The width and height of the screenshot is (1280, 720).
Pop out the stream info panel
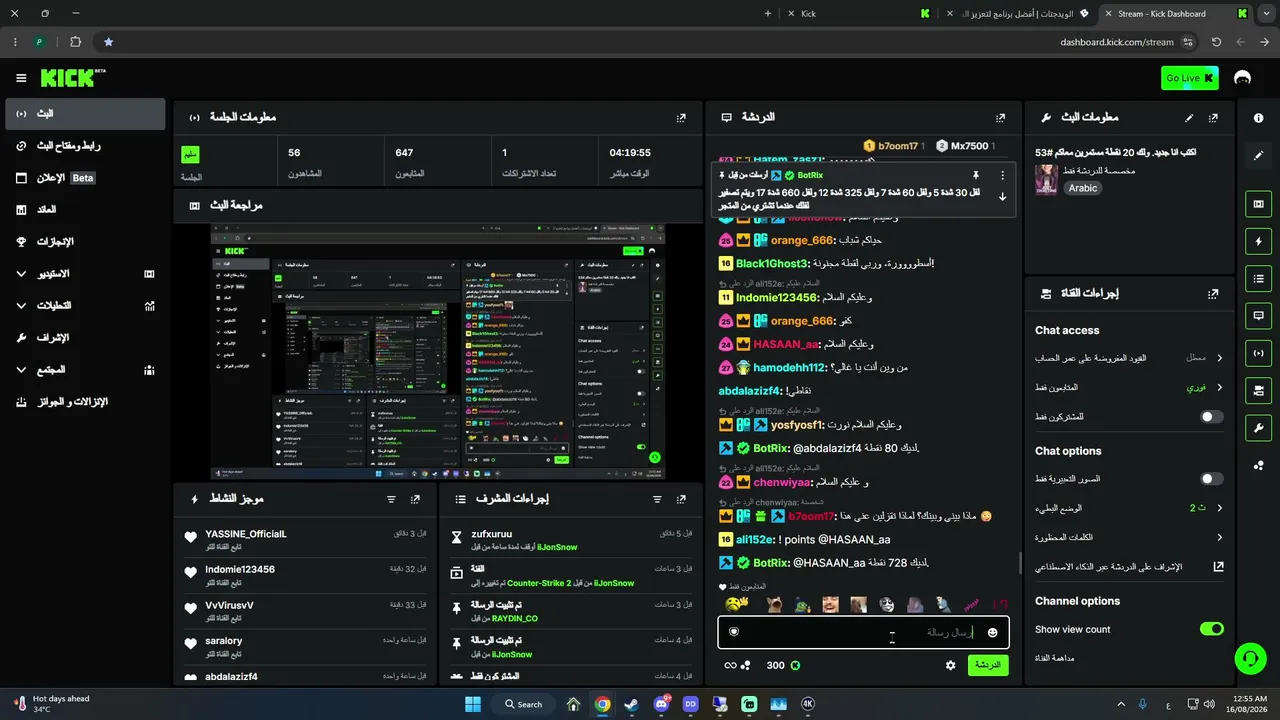click(x=1213, y=117)
